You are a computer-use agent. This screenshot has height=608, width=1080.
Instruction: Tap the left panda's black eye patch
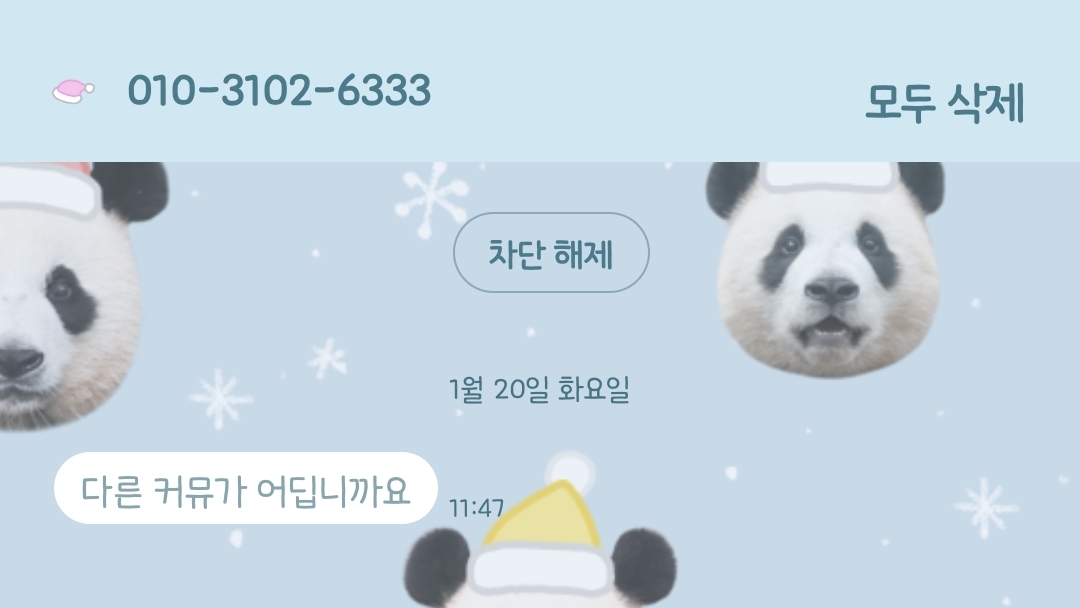pyautogui.click(x=71, y=300)
